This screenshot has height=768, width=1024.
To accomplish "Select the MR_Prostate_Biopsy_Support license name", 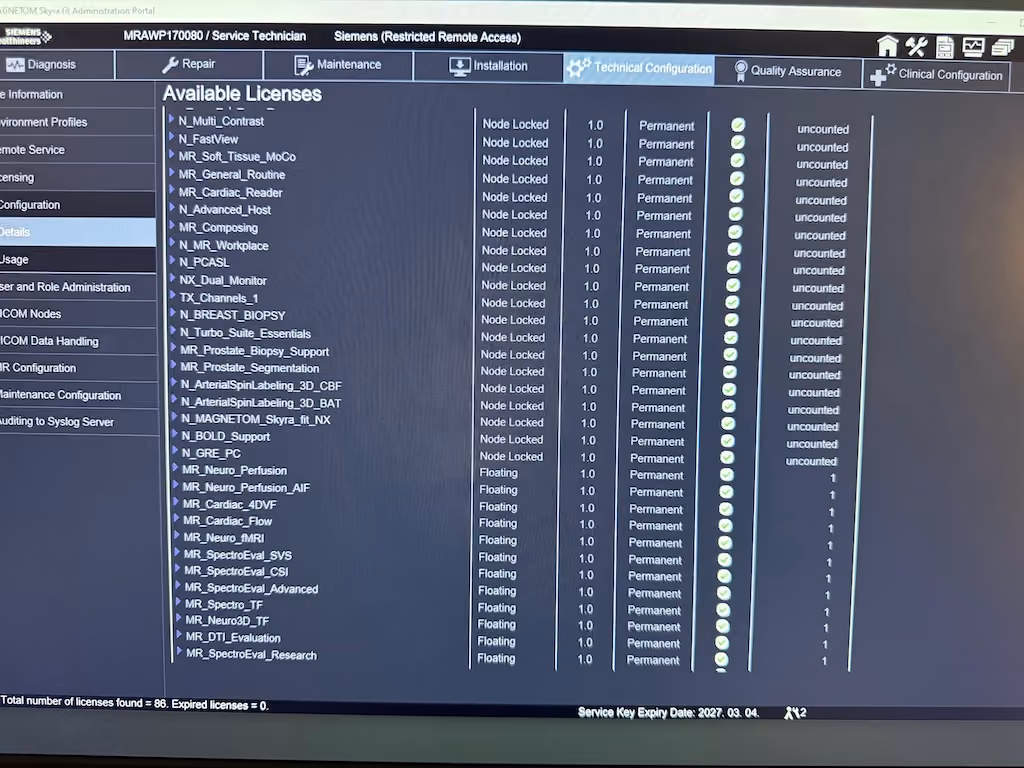I will 255,351.
